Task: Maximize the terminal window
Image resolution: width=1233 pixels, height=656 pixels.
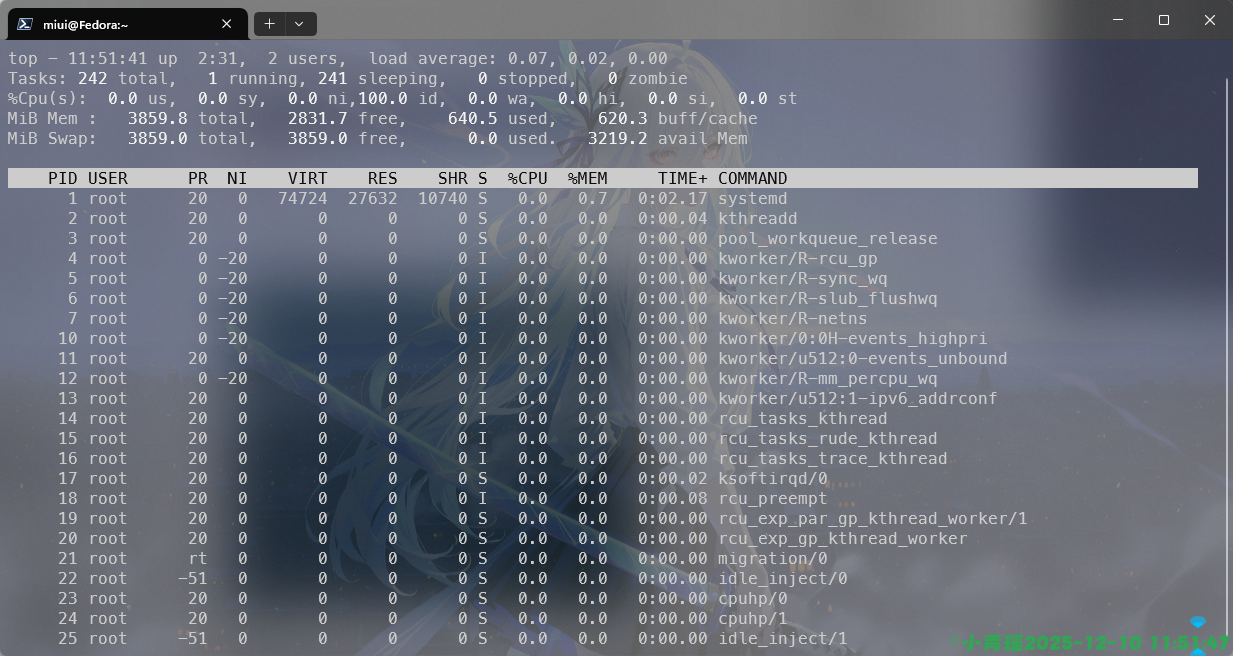Action: (x=1164, y=20)
